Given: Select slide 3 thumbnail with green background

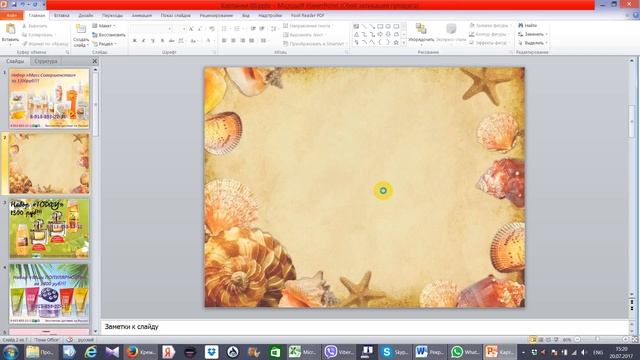Looking at the screenshot, I should tap(49, 229).
